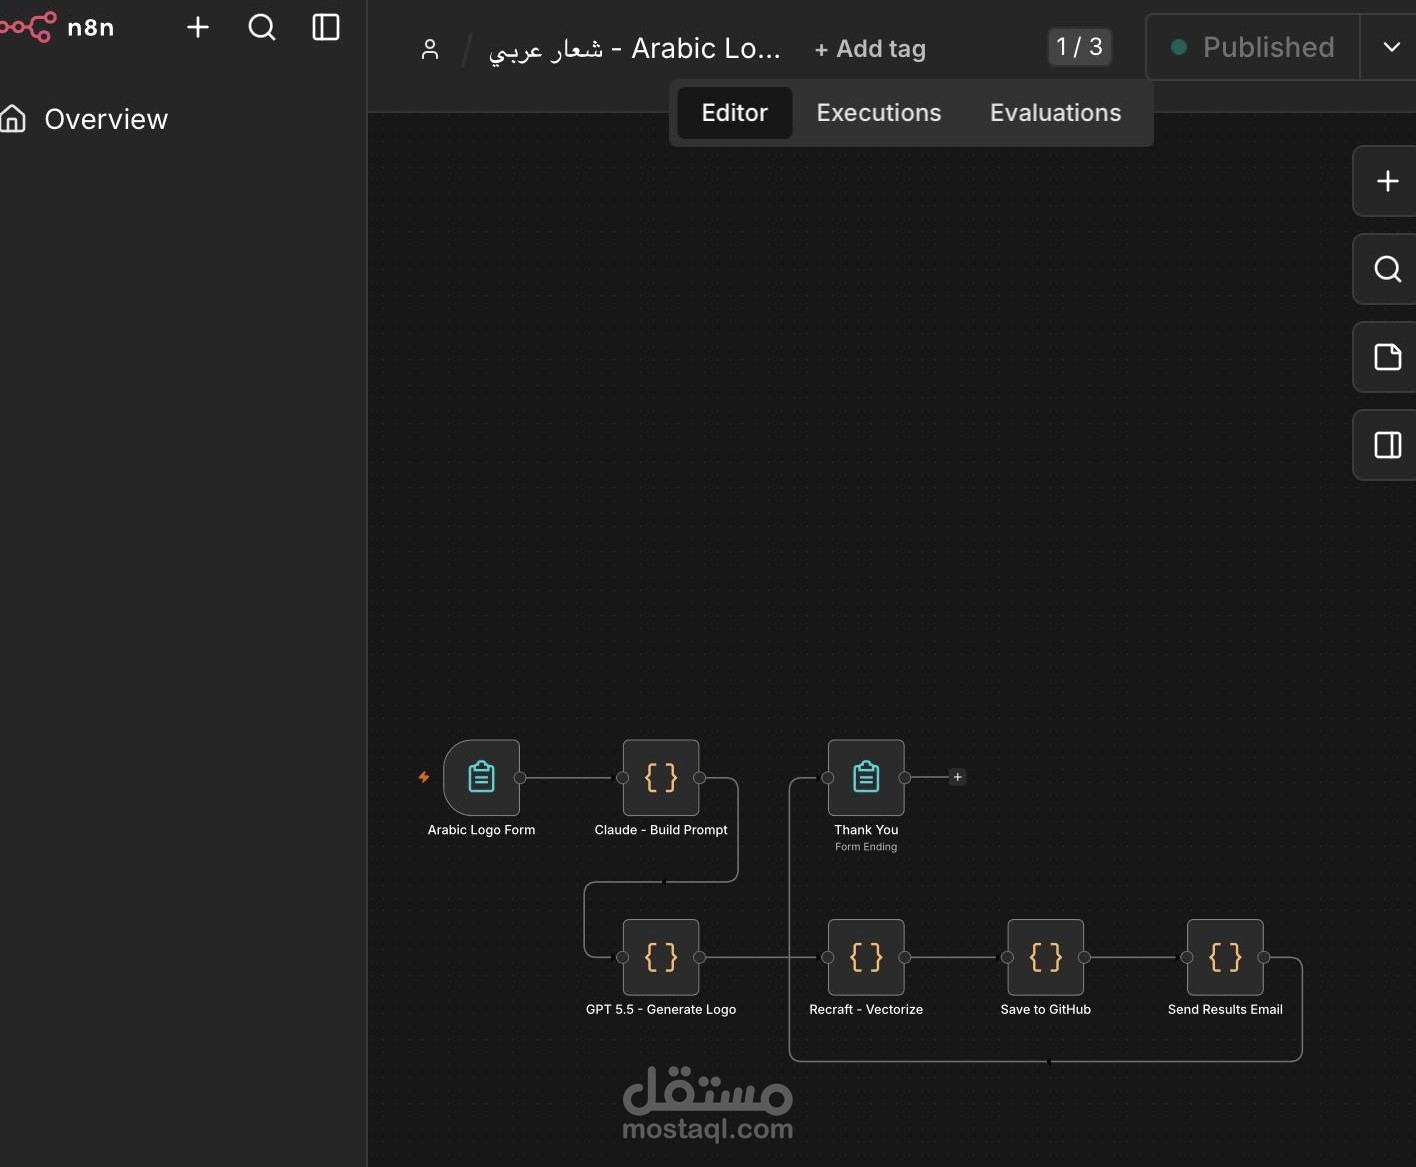Click the GPT 5.5 - Generate Logo label

[x=661, y=1010]
